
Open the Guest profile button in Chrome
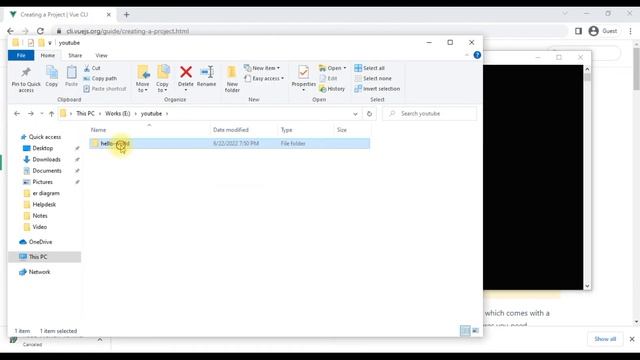(x=603, y=31)
